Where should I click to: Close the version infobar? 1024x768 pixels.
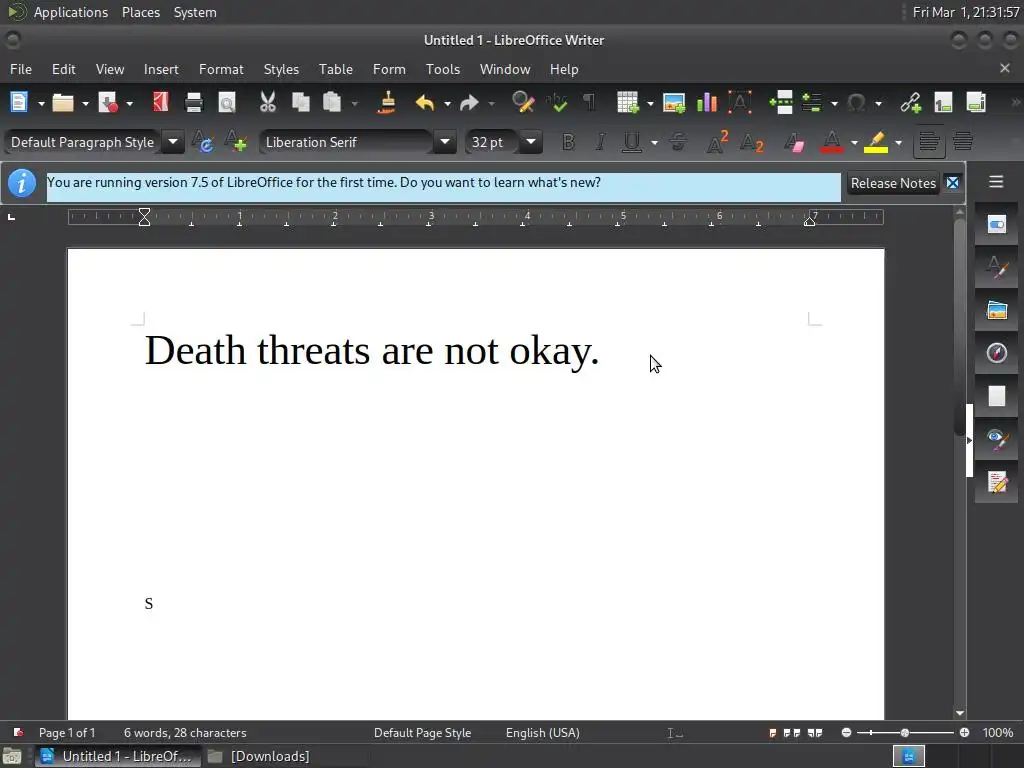(x=953, y=183)
